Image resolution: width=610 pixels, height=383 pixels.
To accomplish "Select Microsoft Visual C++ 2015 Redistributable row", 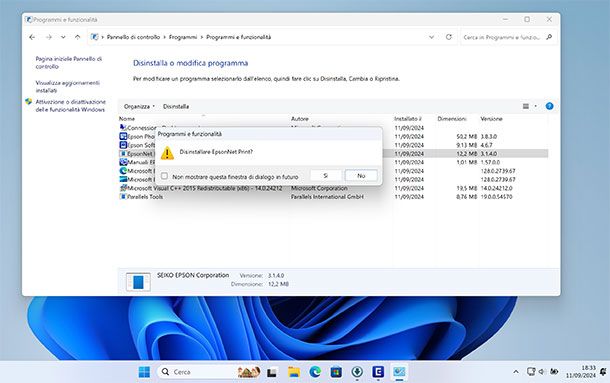I will pos(333,188).
